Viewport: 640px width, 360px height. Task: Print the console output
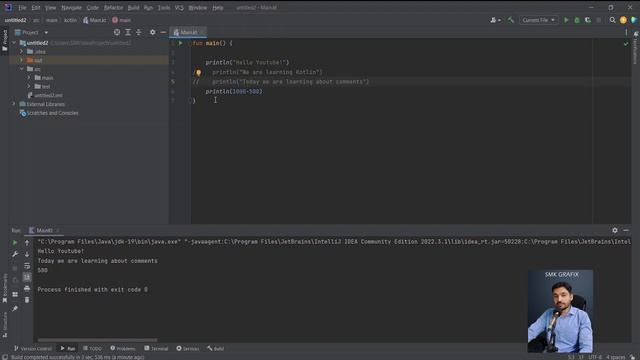27,289
